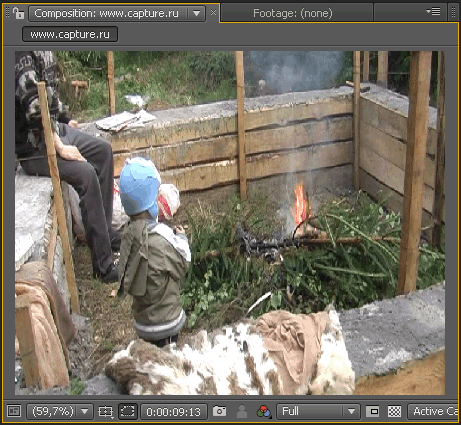Take a snapshot with camera icon

219,411
